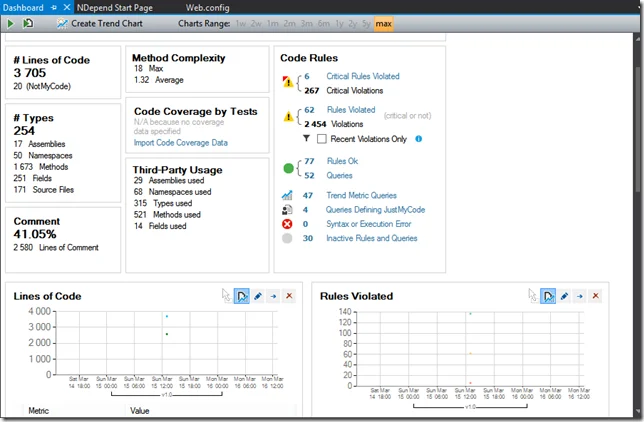The height and width of the screenshot is (422, 644).
Task: Set Charts Range to 1w
Action: click(241, 24)
